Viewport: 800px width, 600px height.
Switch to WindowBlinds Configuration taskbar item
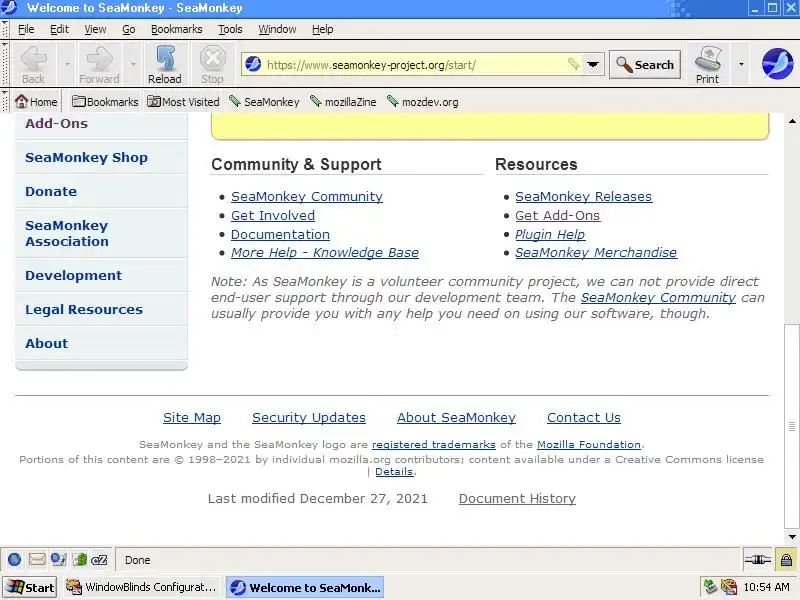(x=141, y=587)
